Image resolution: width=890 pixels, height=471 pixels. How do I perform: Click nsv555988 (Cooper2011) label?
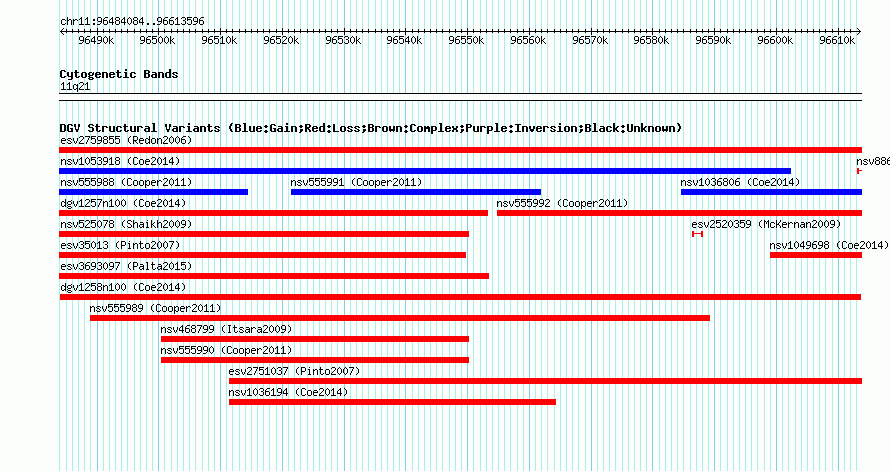tap(126, 182)
